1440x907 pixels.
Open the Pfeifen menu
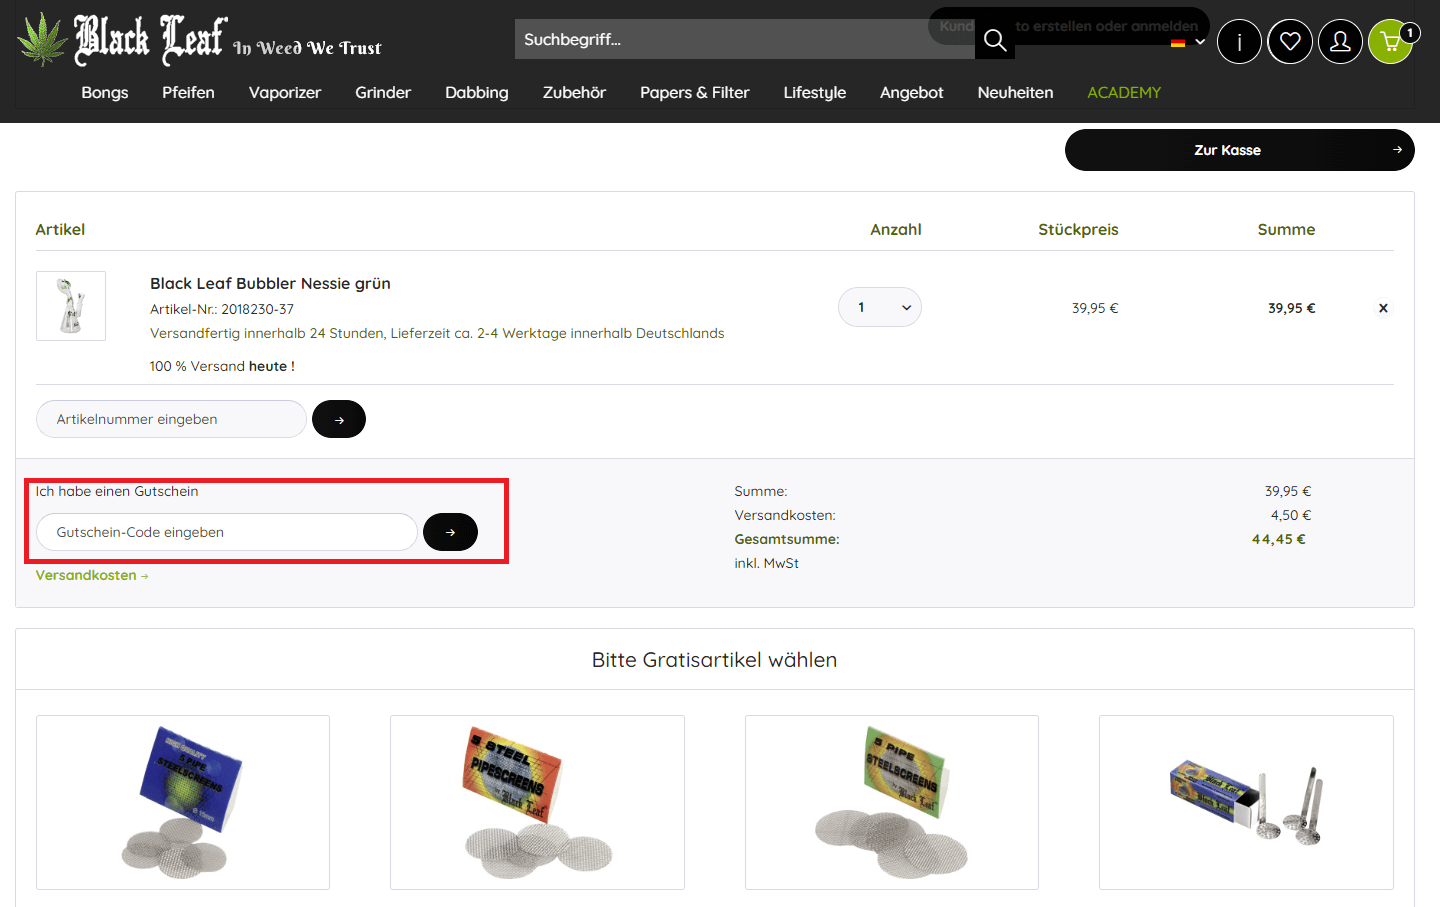click(188, 92)
